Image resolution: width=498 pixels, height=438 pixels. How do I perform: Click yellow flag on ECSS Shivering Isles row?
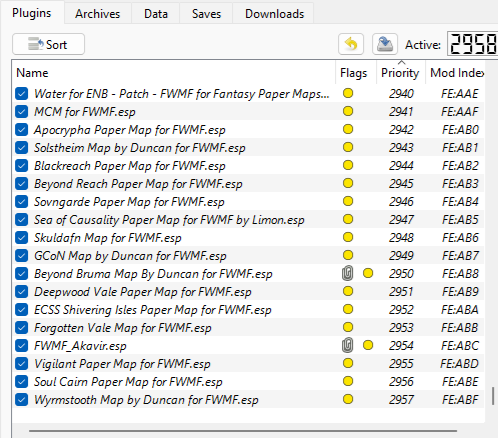[348, 309]
